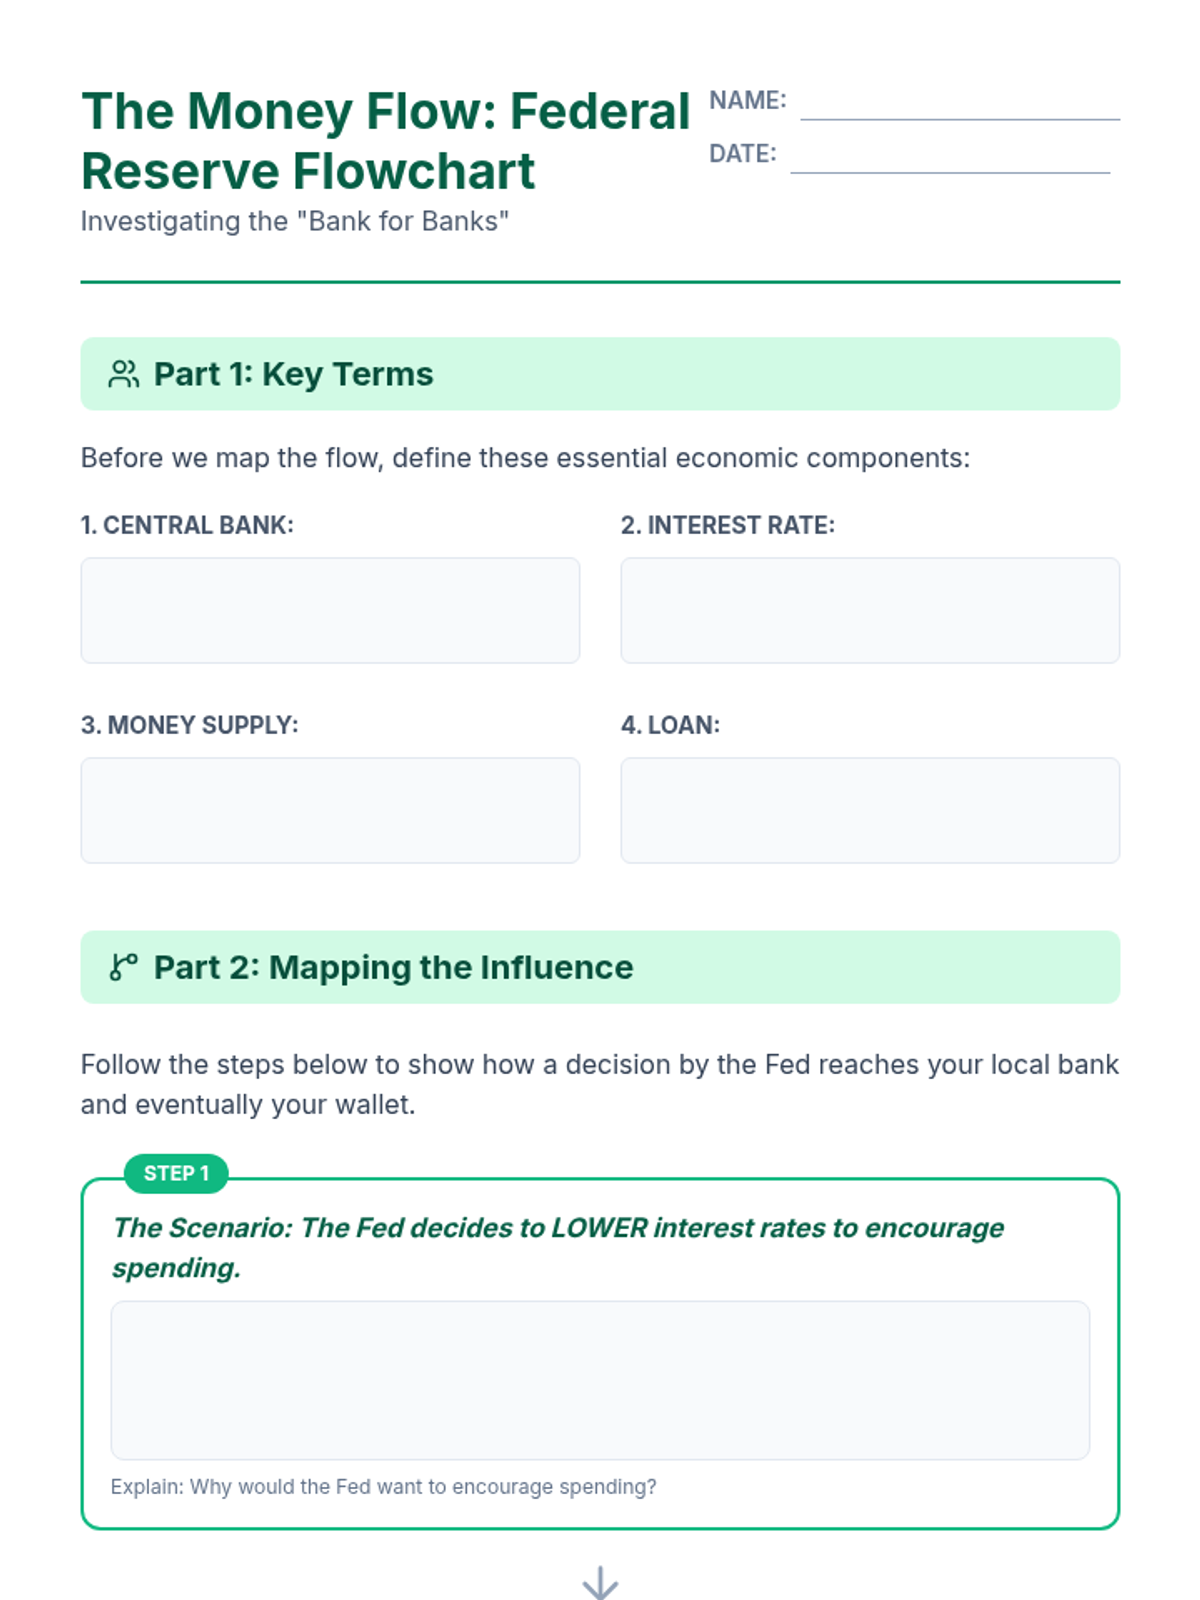1200x1600 pixels.
Task: Click the Part 2: Mapping the Influence header
Action: click(393, 967)
